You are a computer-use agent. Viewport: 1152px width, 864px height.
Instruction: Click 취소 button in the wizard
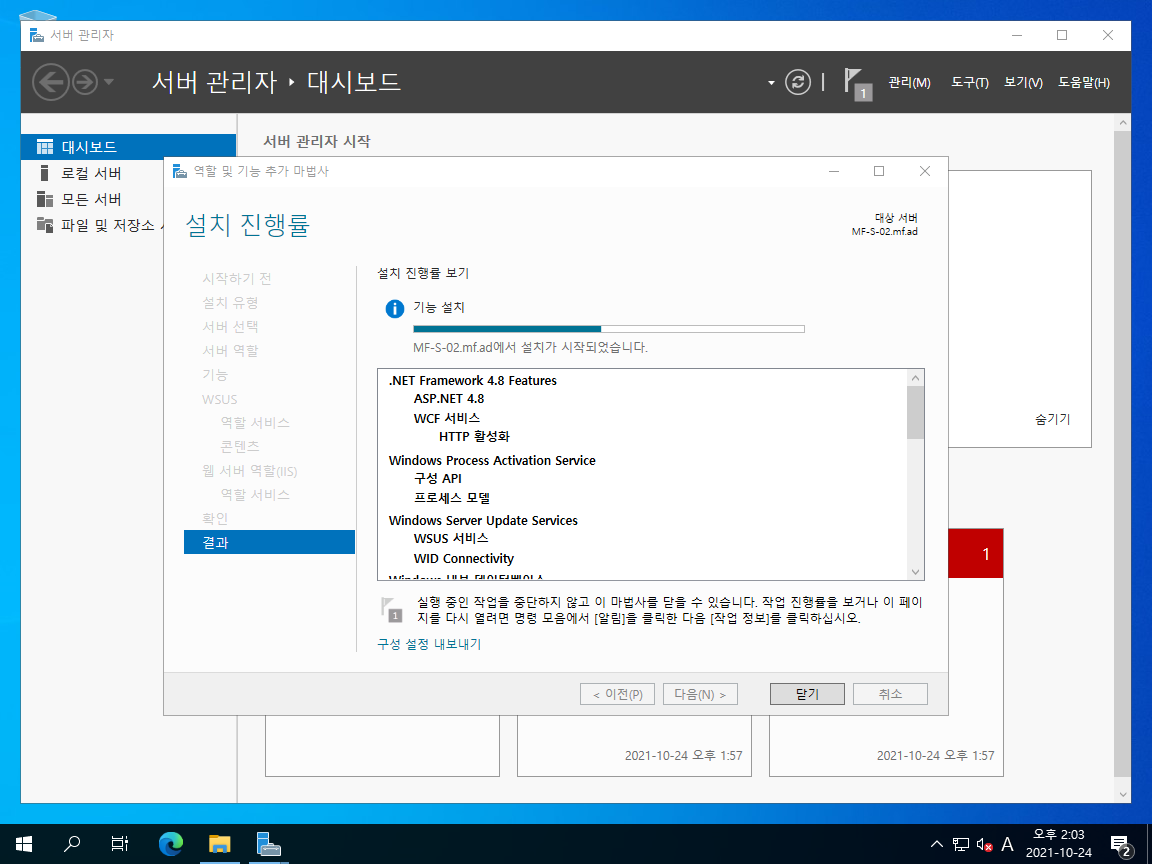tap(890, 694)
